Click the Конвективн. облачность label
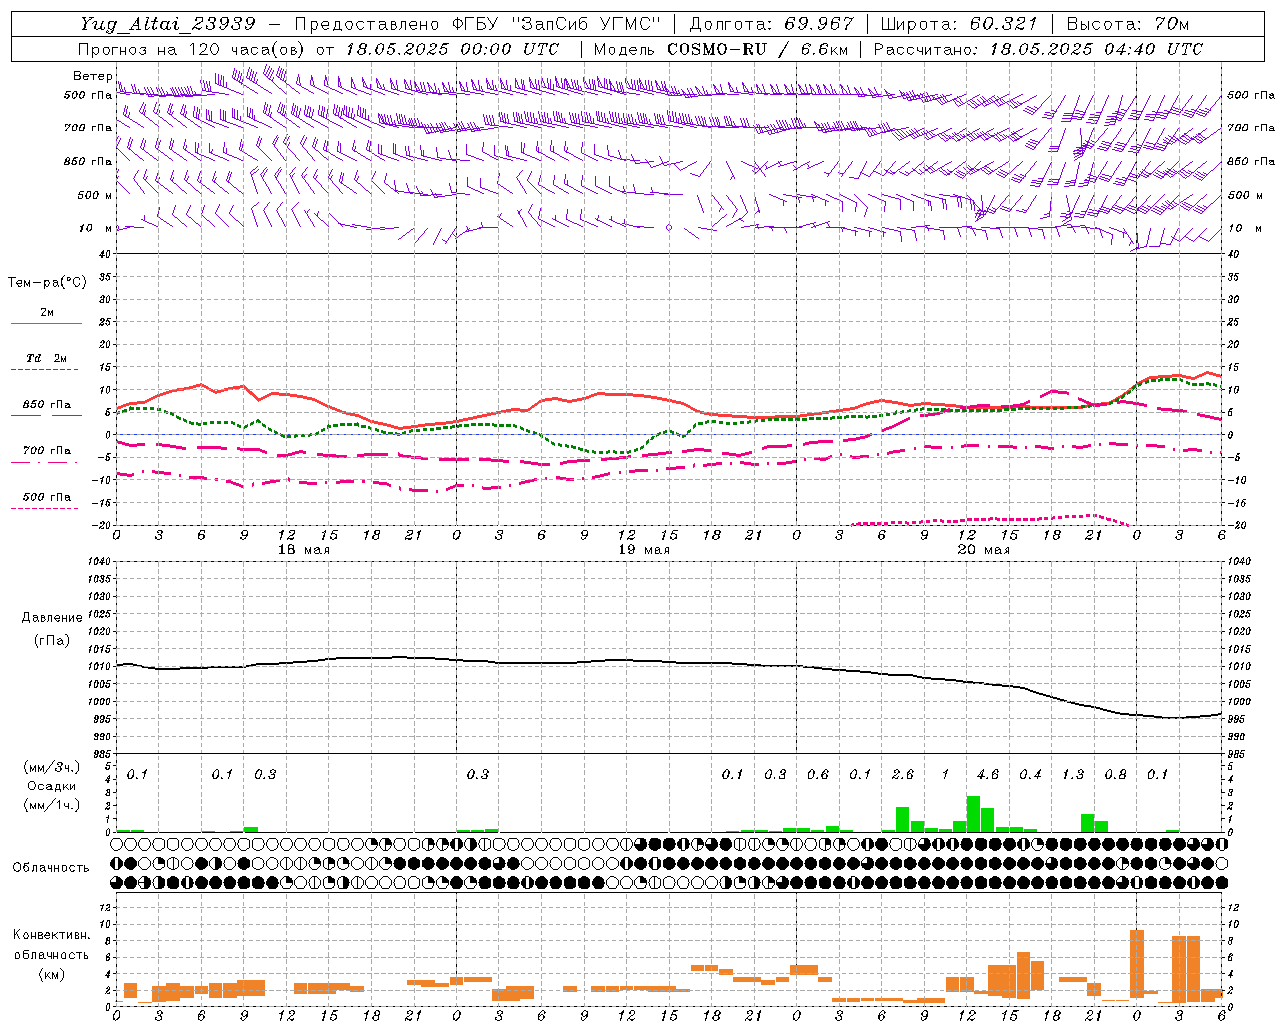Viewport: 1280px width, 1024px height. point(51,945)
